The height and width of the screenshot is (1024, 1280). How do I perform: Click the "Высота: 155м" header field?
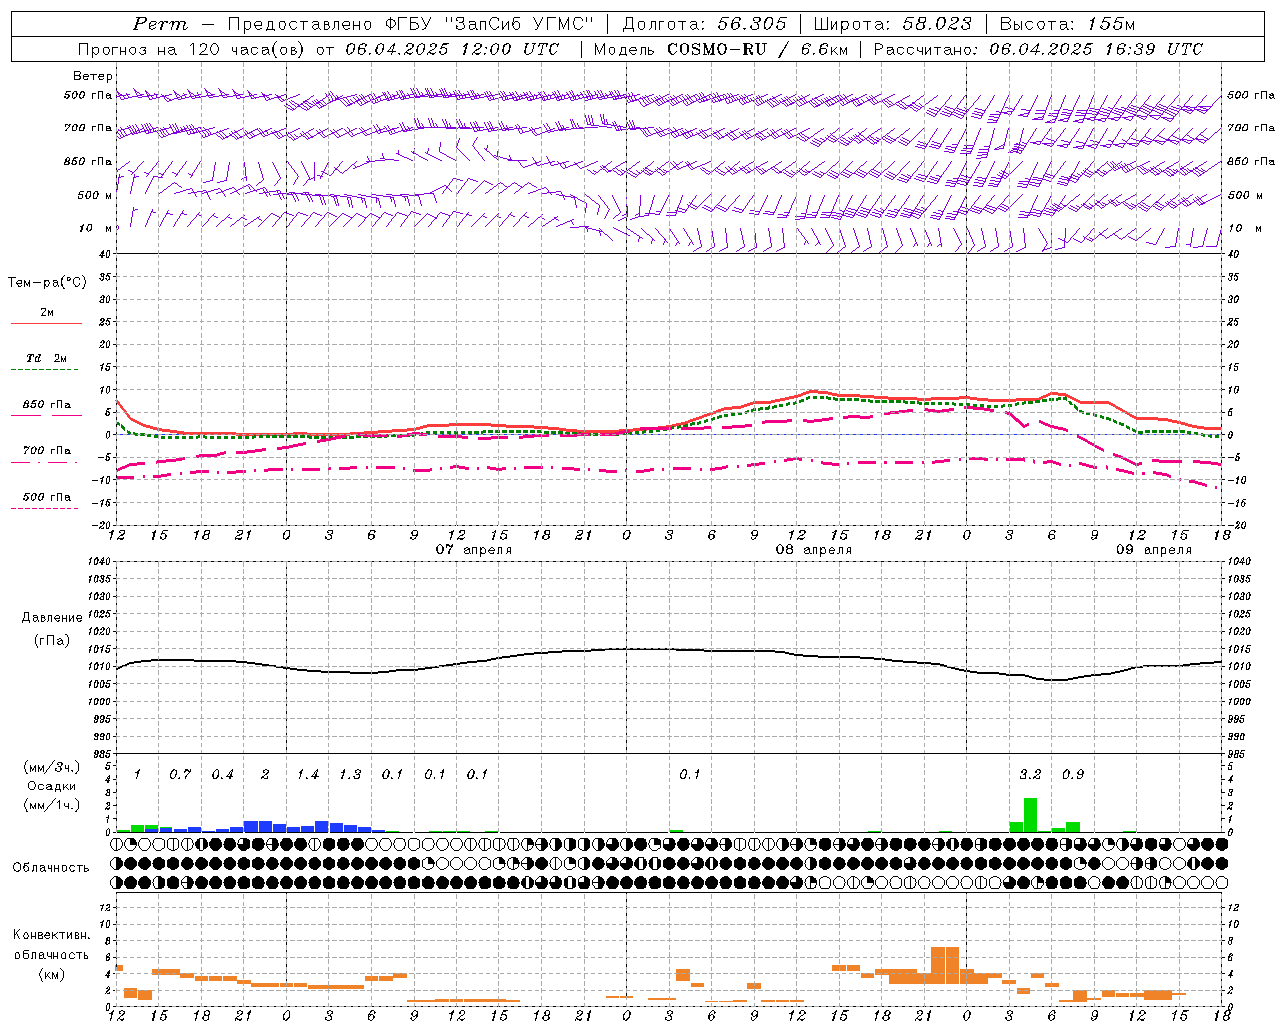[x=1067, y=24]
